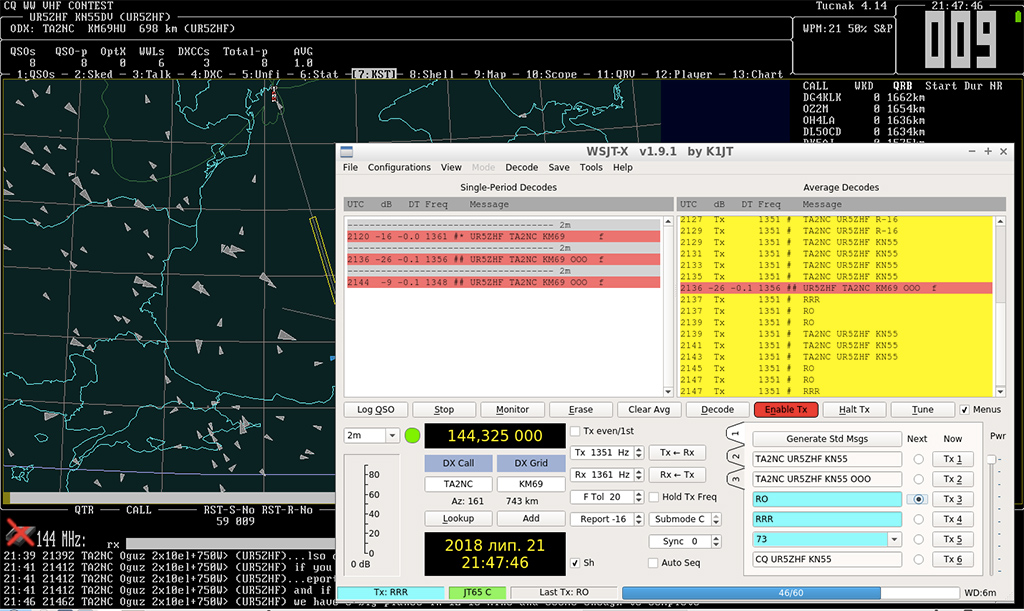This screenshot has height=611, width=1024.
Task: Click the Add button
Action: coord(531,518)
